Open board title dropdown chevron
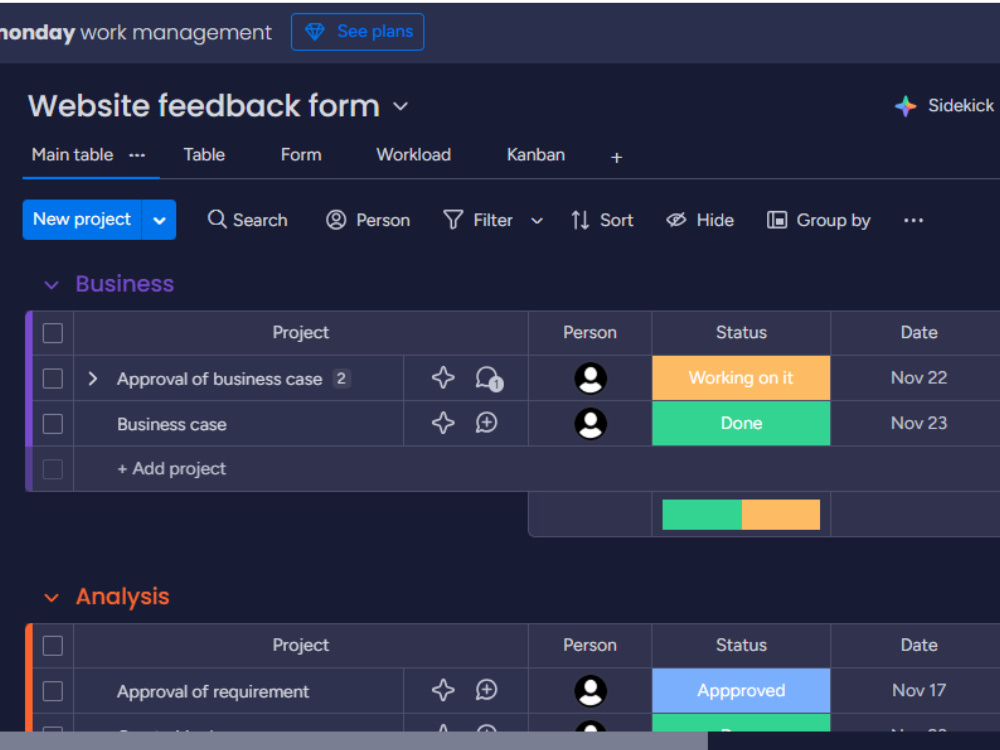The width and height of the screenshot is (1000, 750). [401, 106]
